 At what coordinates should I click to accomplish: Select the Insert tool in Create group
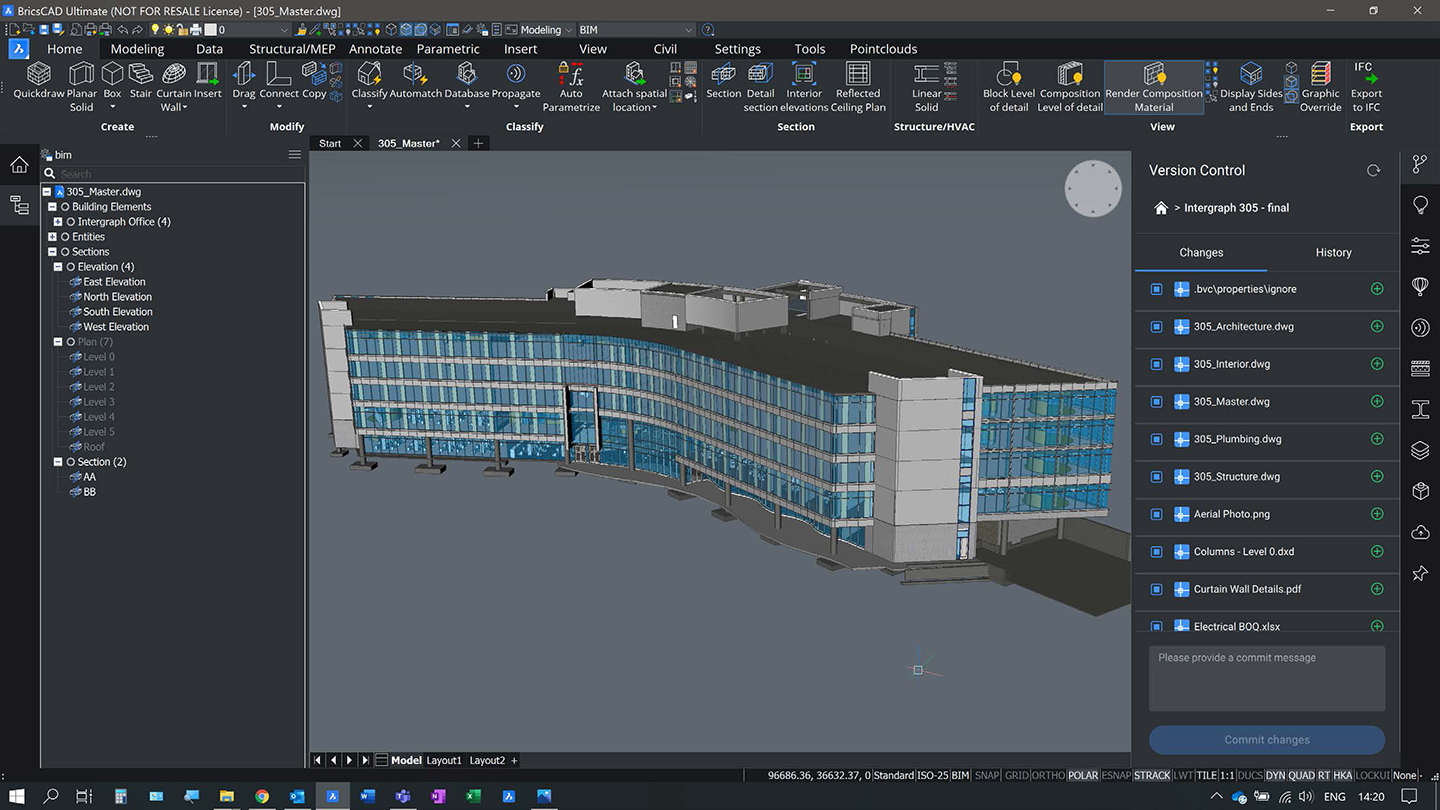tap(208, 82)
